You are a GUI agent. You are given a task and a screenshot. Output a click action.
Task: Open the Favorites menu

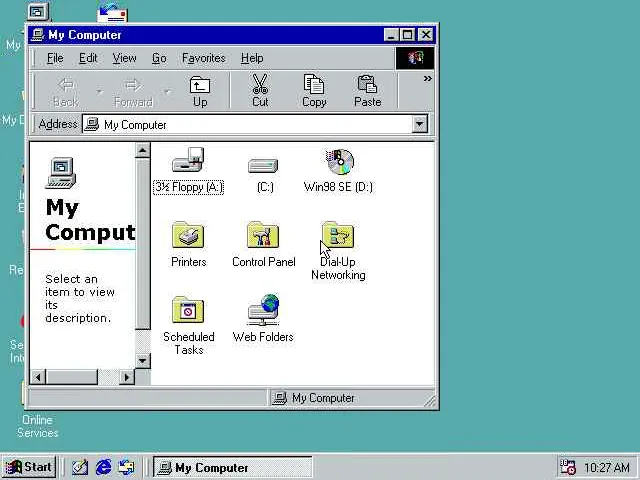click(204, 58)
